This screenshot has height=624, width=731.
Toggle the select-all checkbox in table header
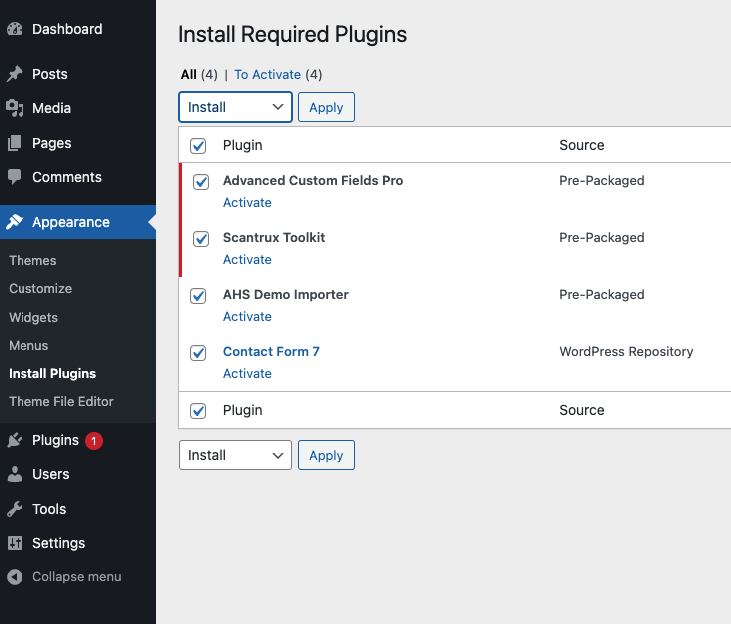(x=198, y=146)
